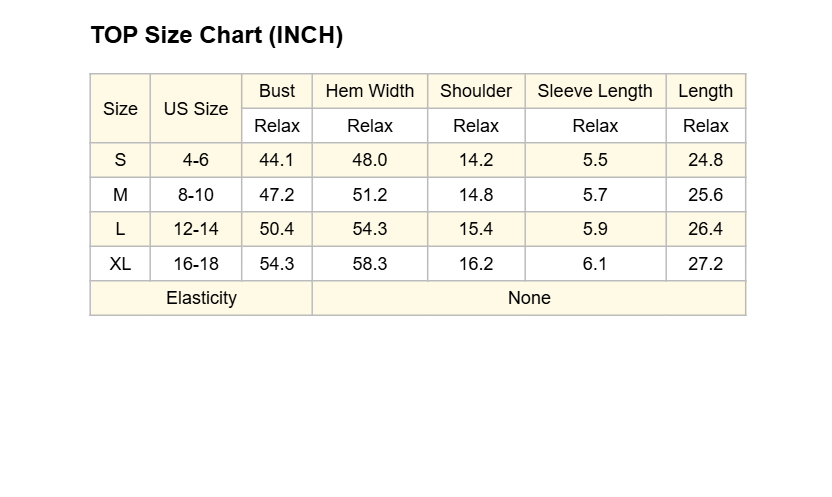This screenshot has width=832, height=497.
Task: Click the None elasticity value cell
Action: pyautogui.click(x=529, y=298)
